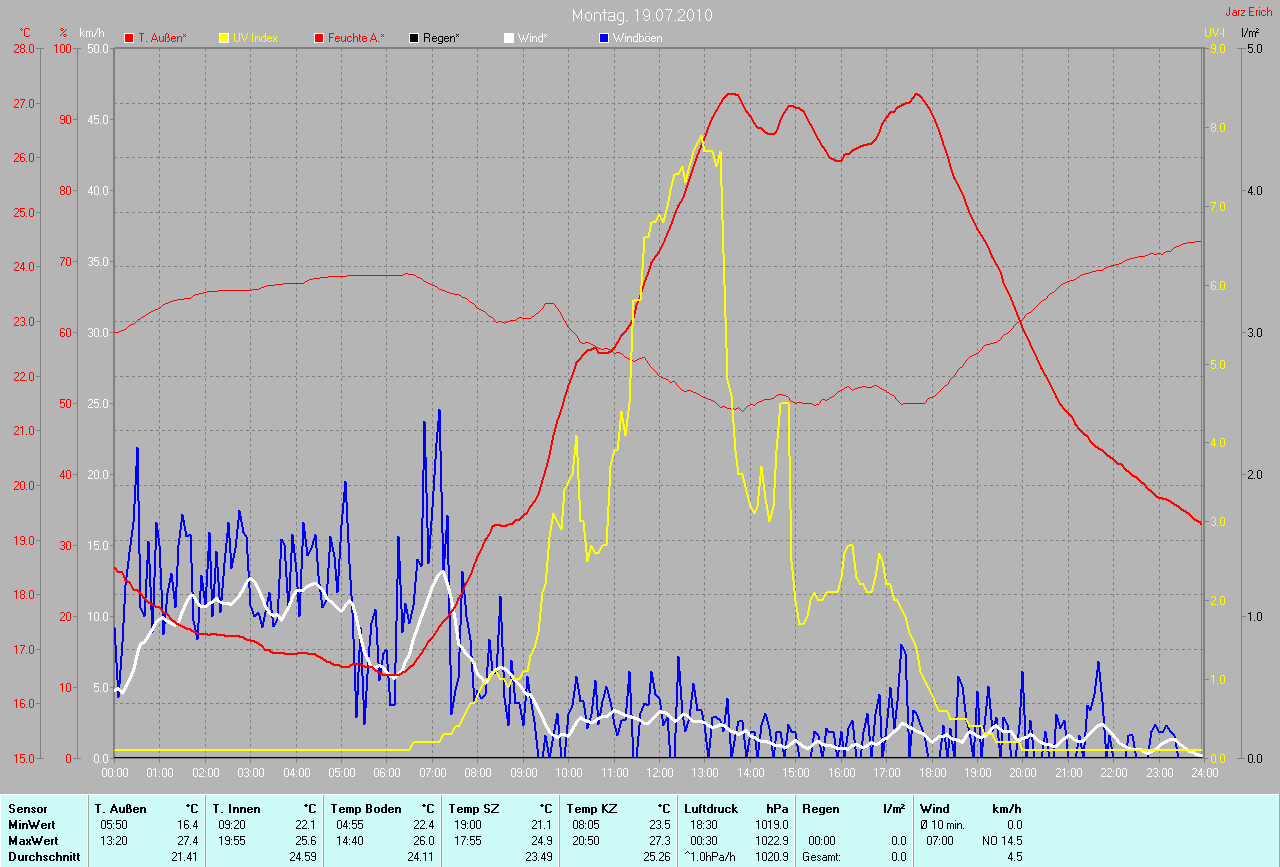Select the "Wind*" legend label
Screen dimensions: 1280x867
(x=533, y=38)
